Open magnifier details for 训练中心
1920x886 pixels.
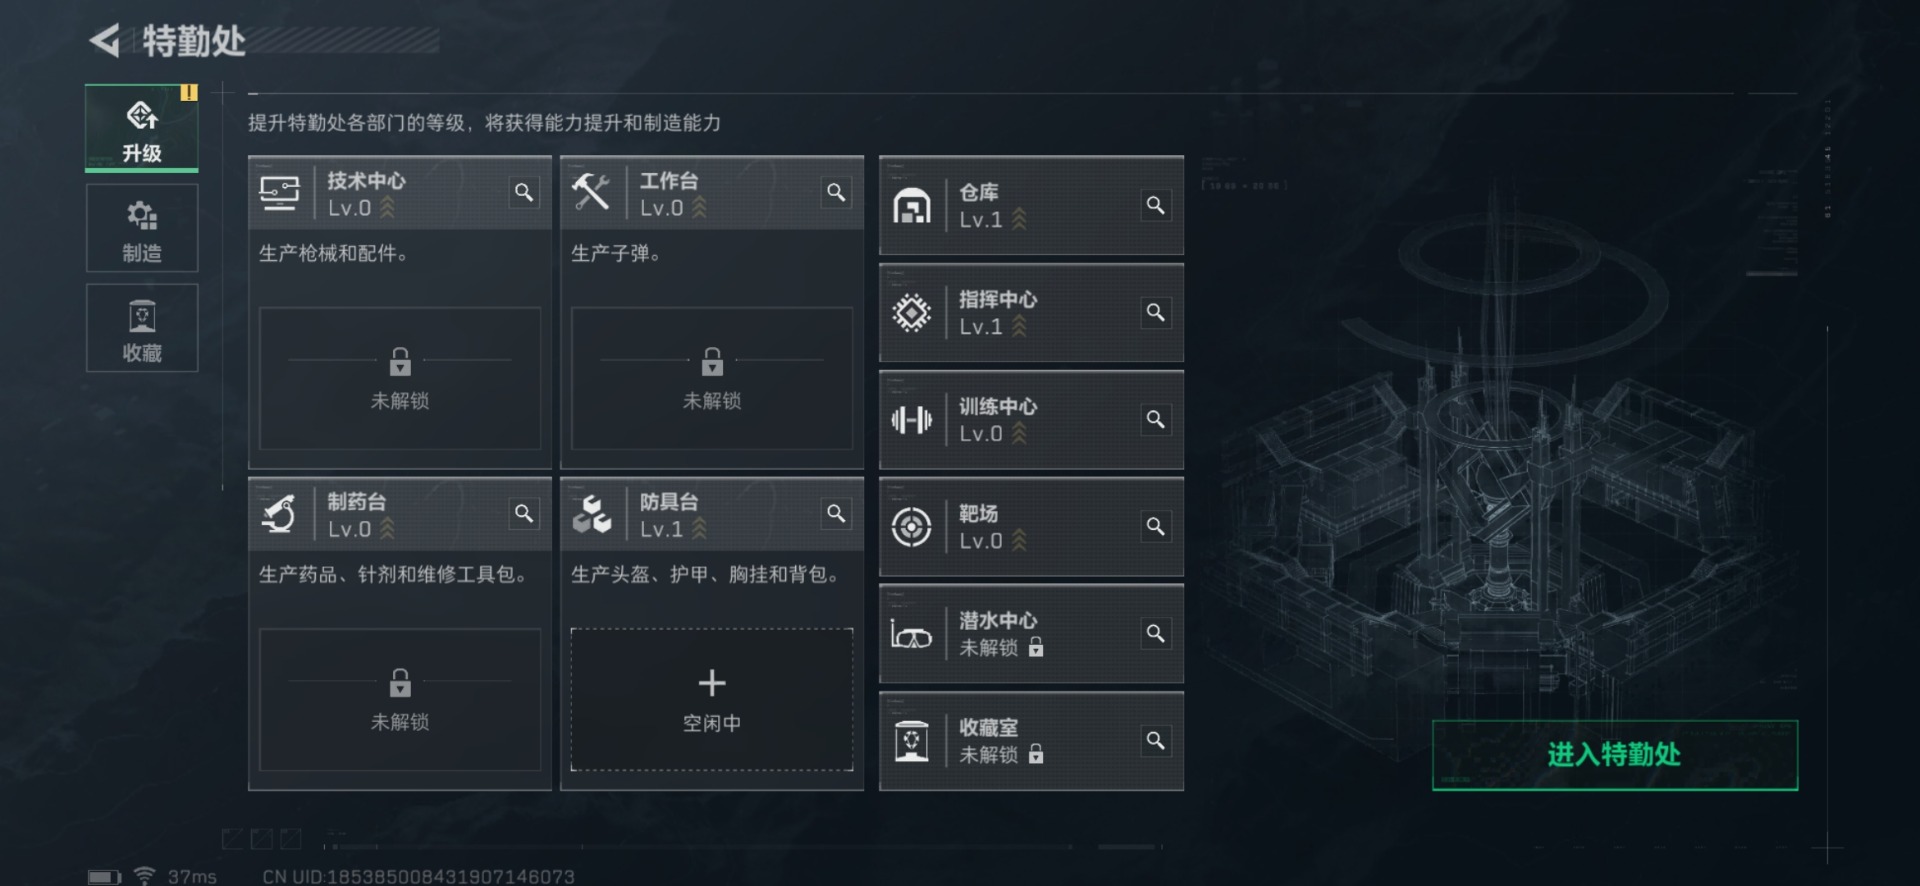pos(1155,419)
